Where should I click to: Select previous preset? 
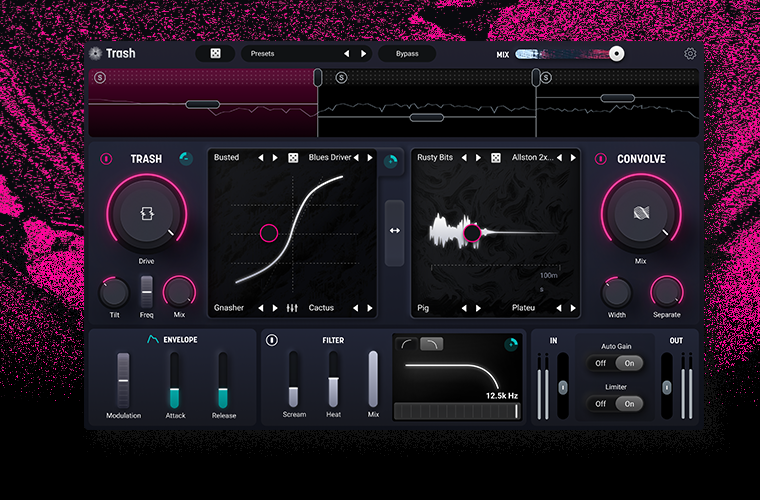coord(347,54)
